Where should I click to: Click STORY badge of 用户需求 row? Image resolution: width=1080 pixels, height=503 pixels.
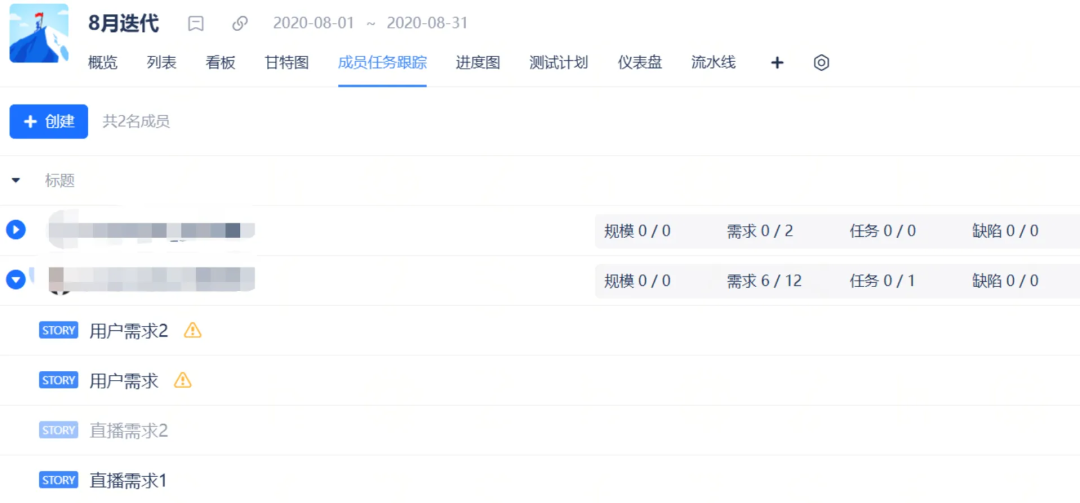(59, 380)
